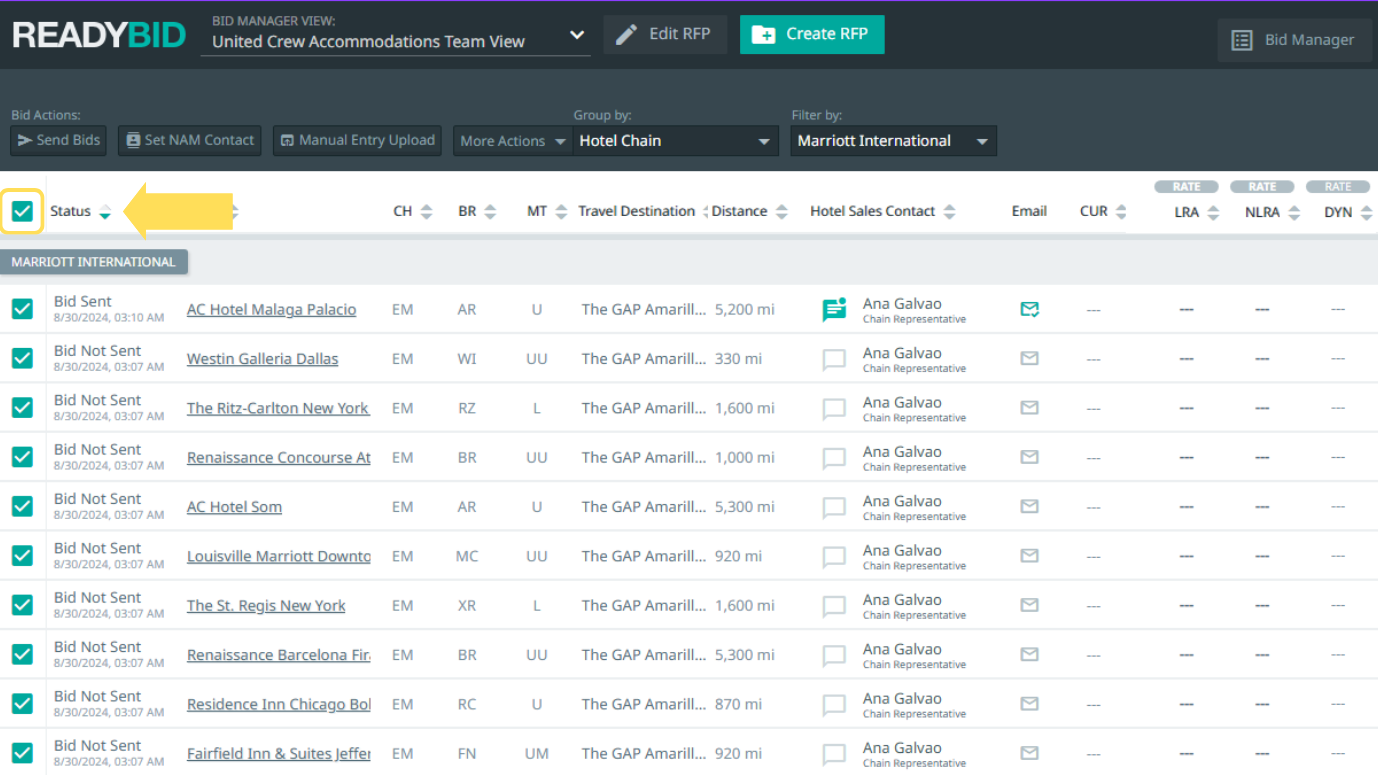
Task: Open Residence Inn Chicago link
Action: pos(279,704)
